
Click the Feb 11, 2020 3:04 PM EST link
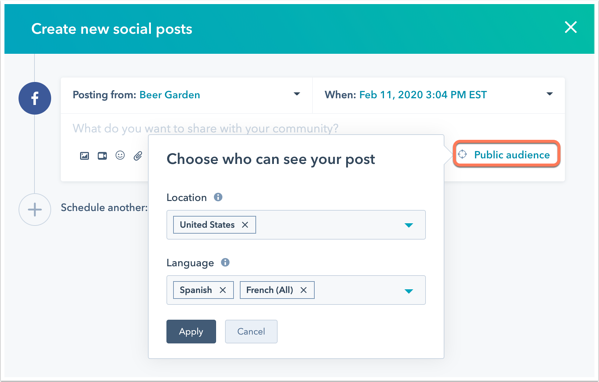pyautogui.click(x=423, y=95)
